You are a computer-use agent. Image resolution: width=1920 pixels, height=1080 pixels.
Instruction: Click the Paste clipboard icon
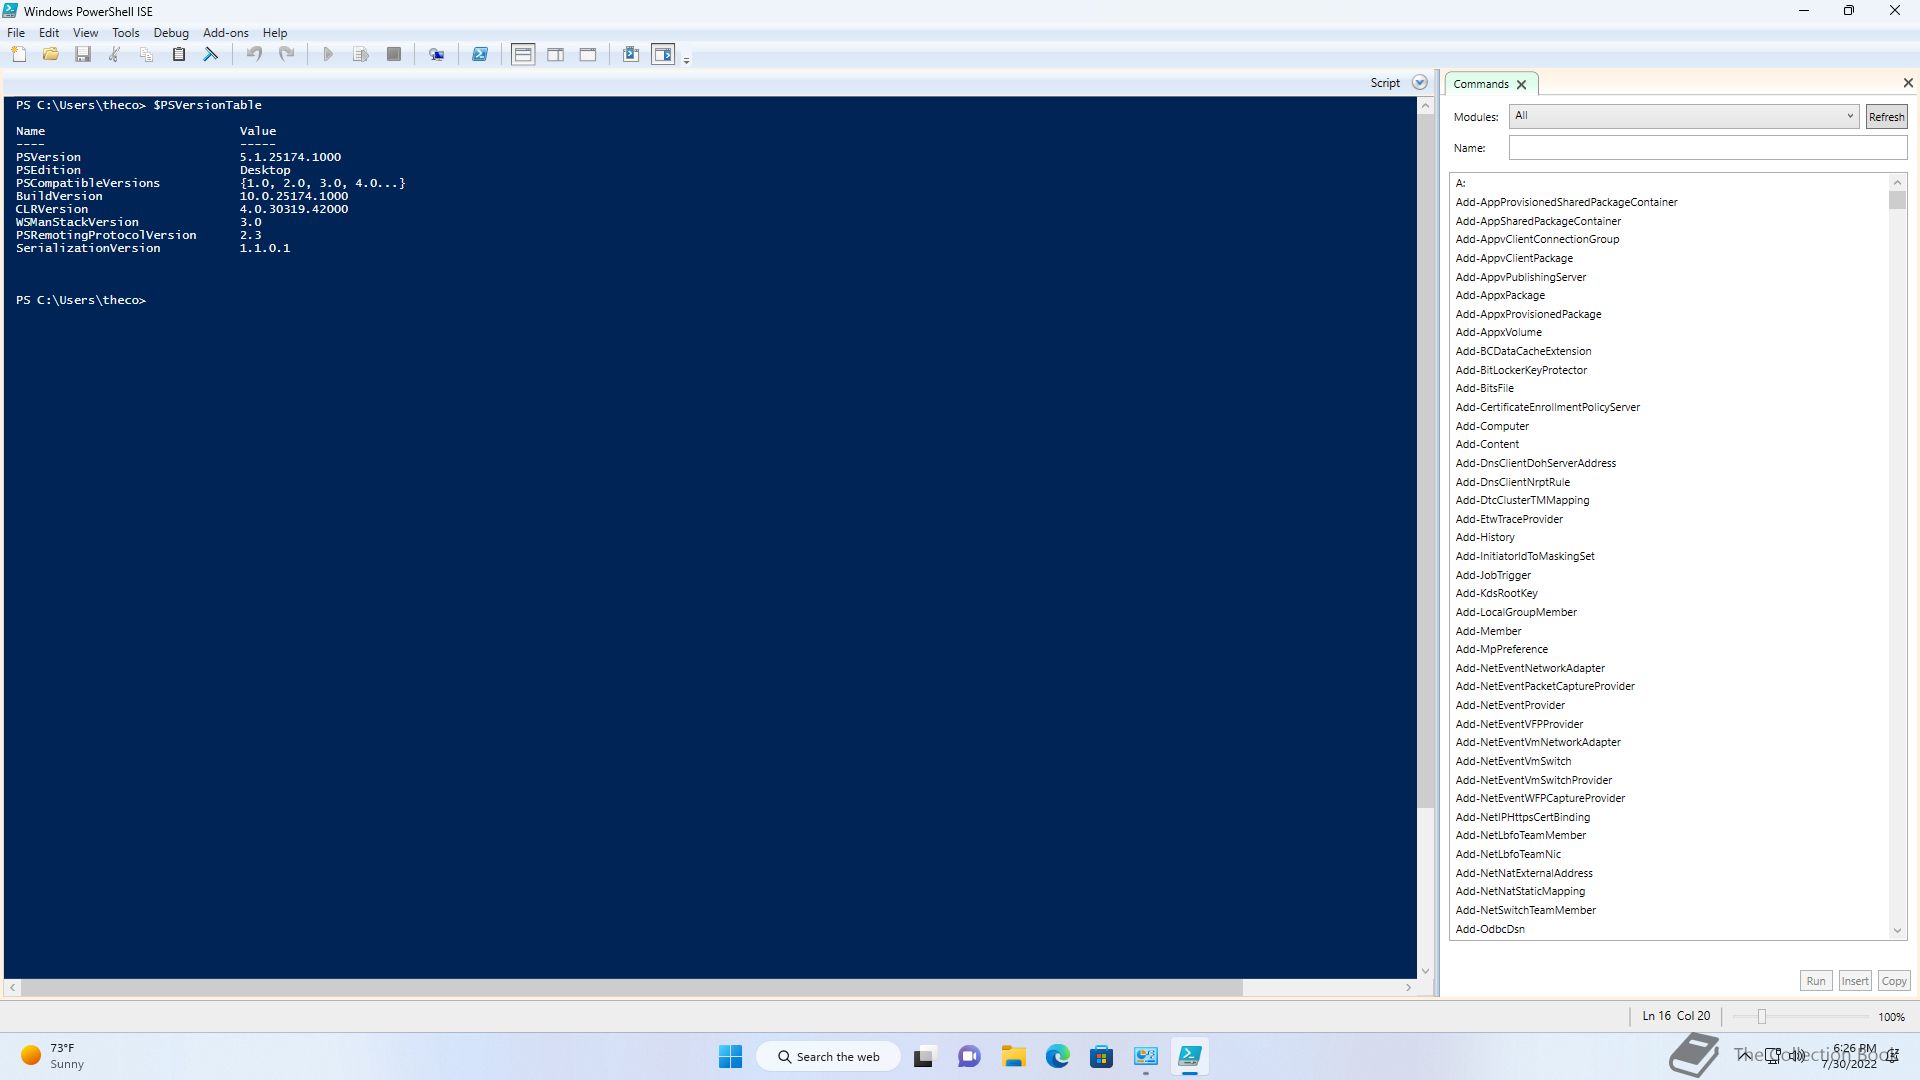pyautogui.click(x=179, y=55)
